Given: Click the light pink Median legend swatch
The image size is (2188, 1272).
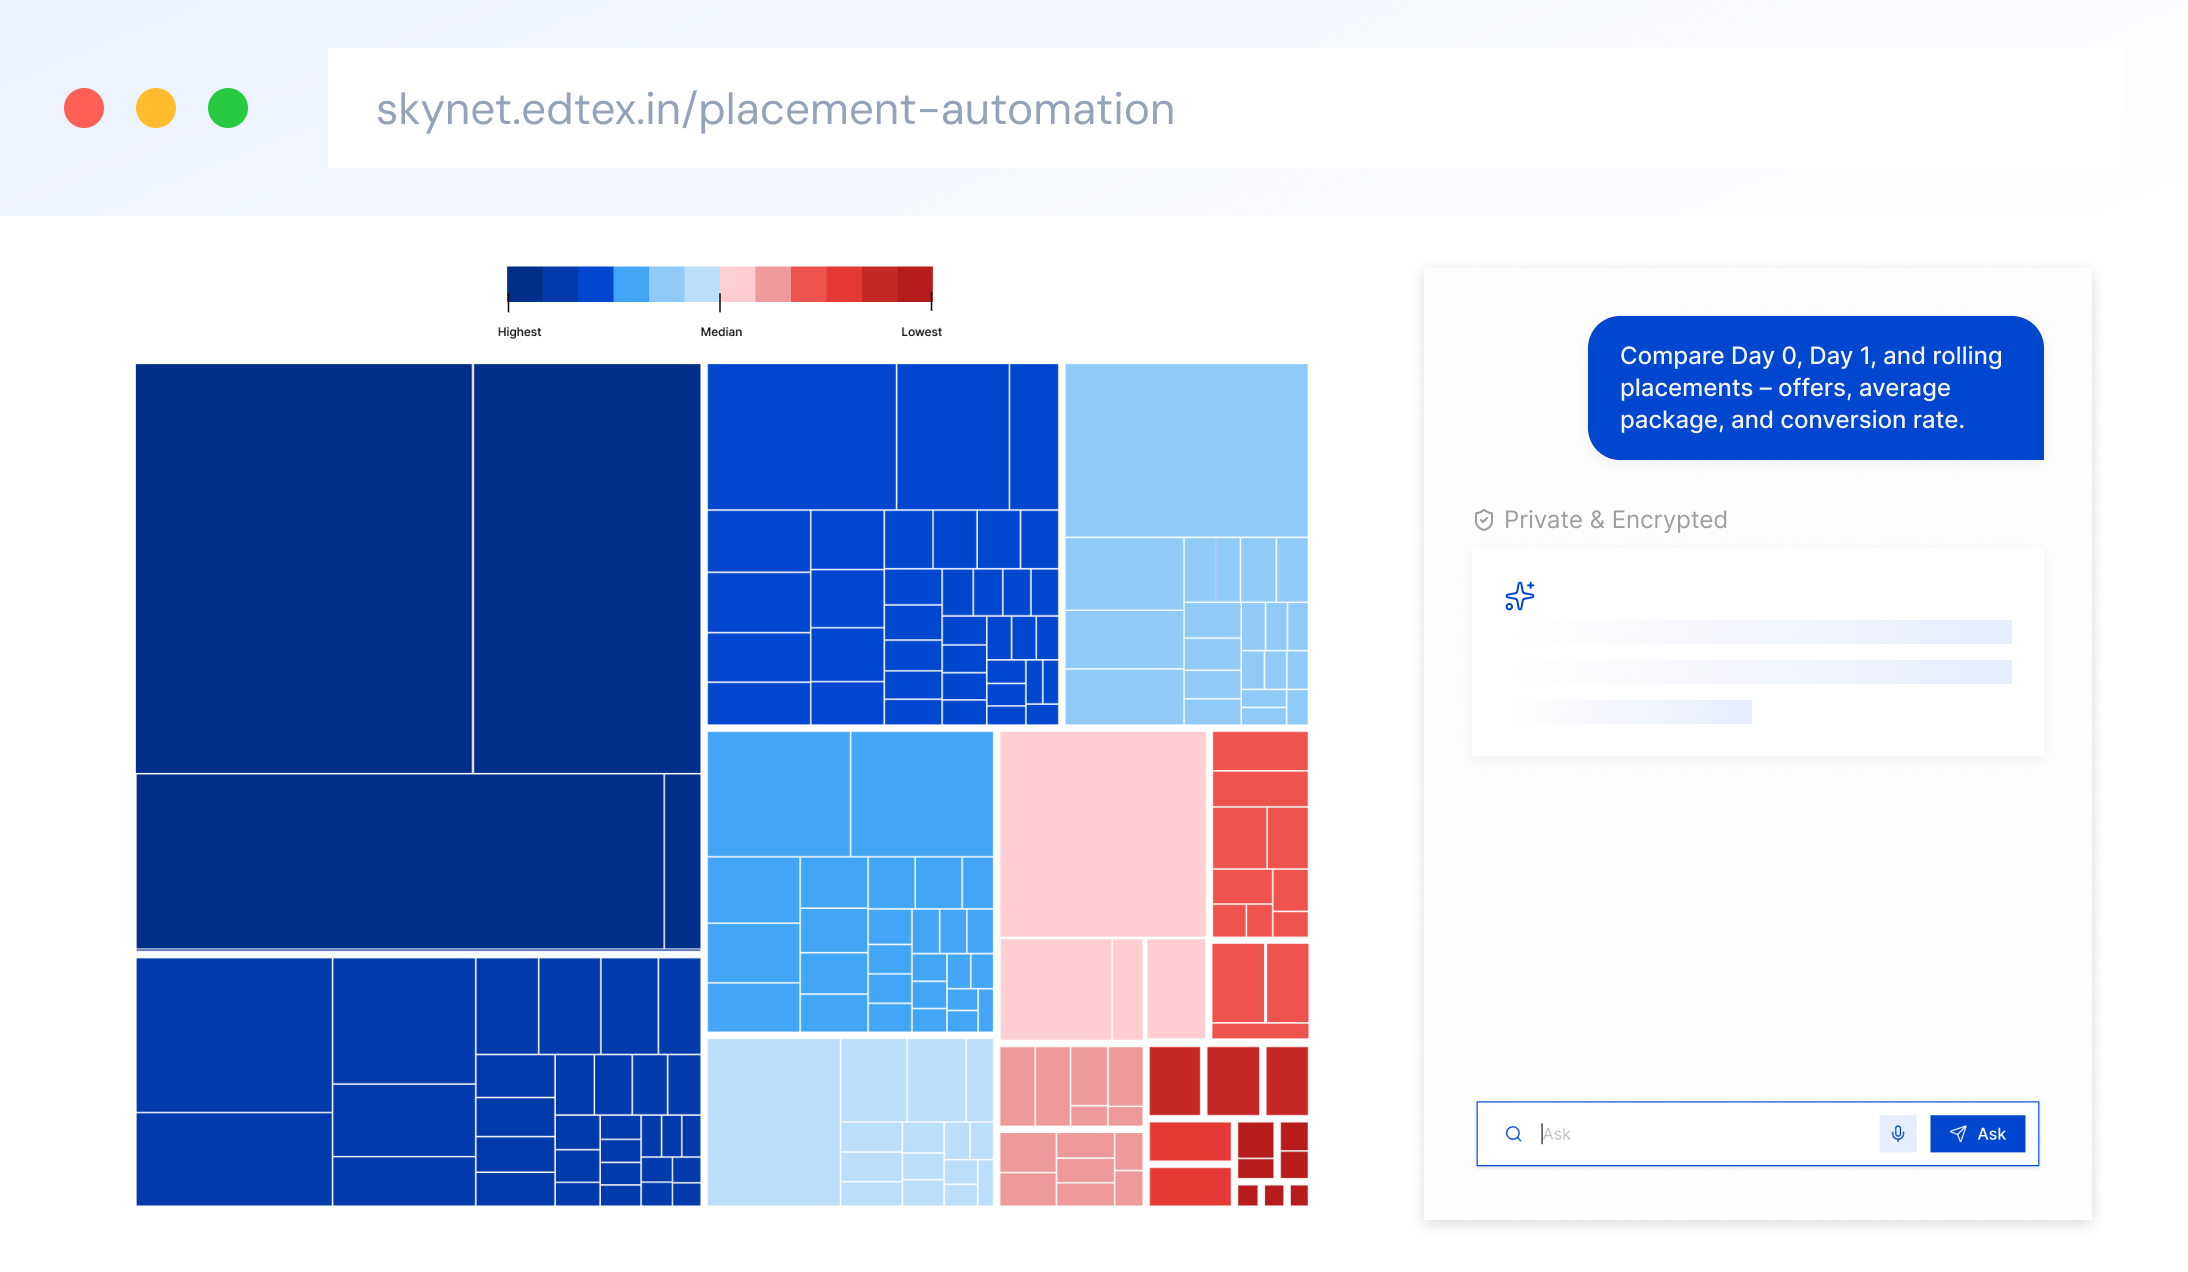Looking at the screenshot, I should click(x=737, y=284).
